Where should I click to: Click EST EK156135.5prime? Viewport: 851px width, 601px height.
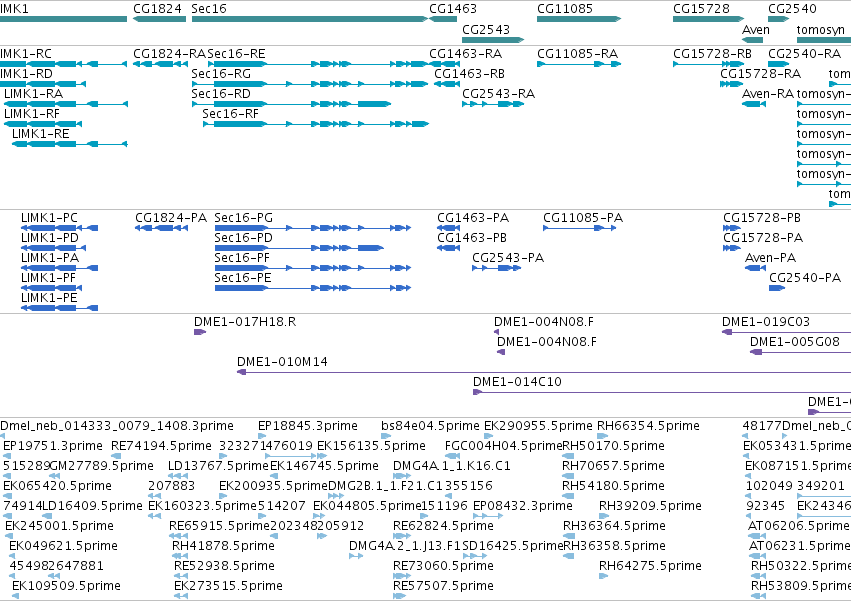click(371, 446)
